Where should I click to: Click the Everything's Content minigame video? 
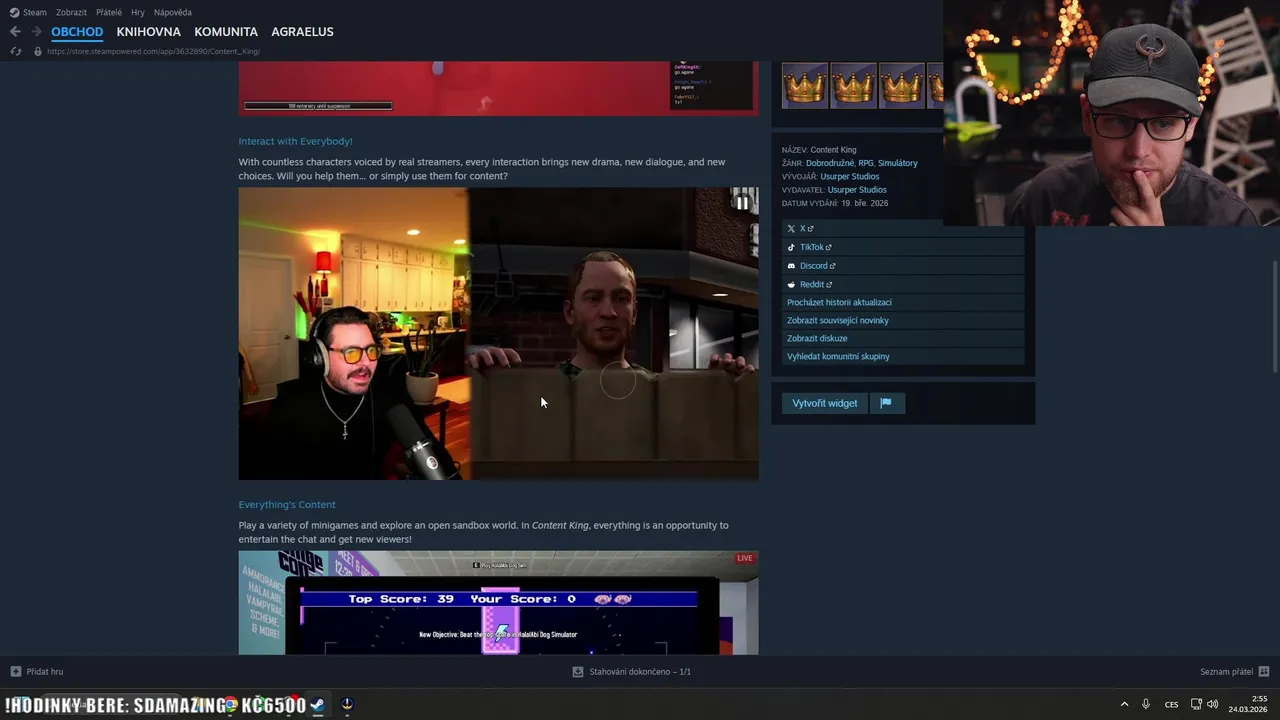click(498, 603)
